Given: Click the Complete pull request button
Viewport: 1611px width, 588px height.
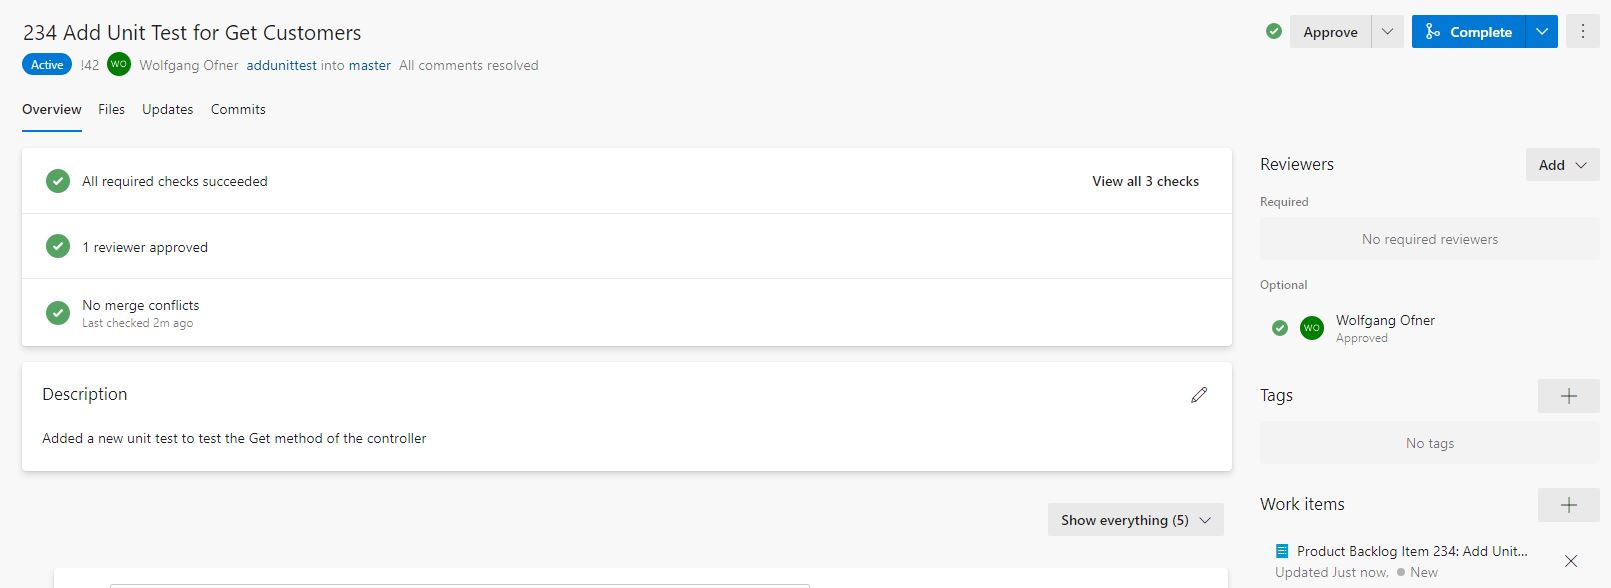Looking at the screenshot, I should pos(1468,32).
